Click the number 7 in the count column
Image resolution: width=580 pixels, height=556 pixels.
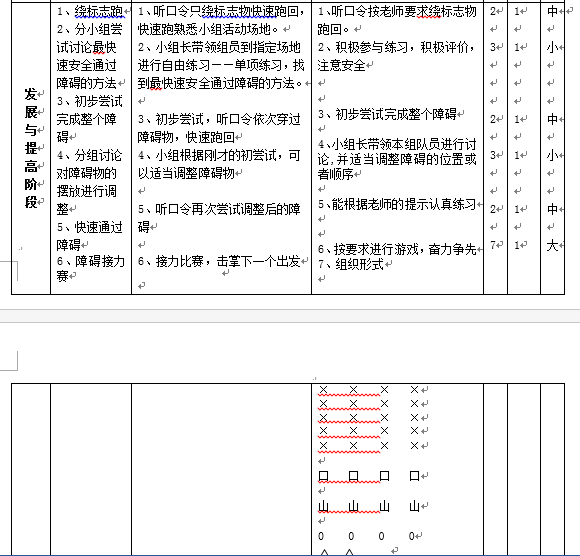[493, 245]
